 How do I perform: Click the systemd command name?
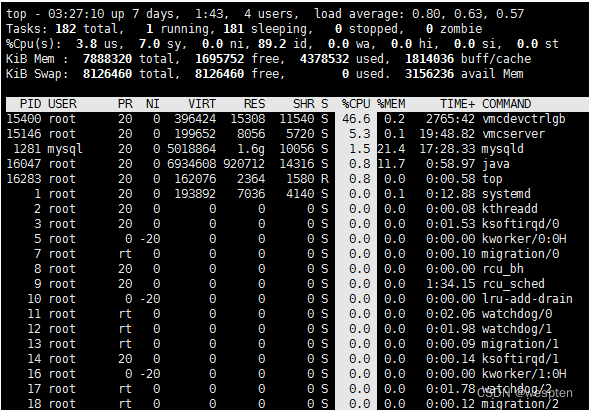pos(506,194)
